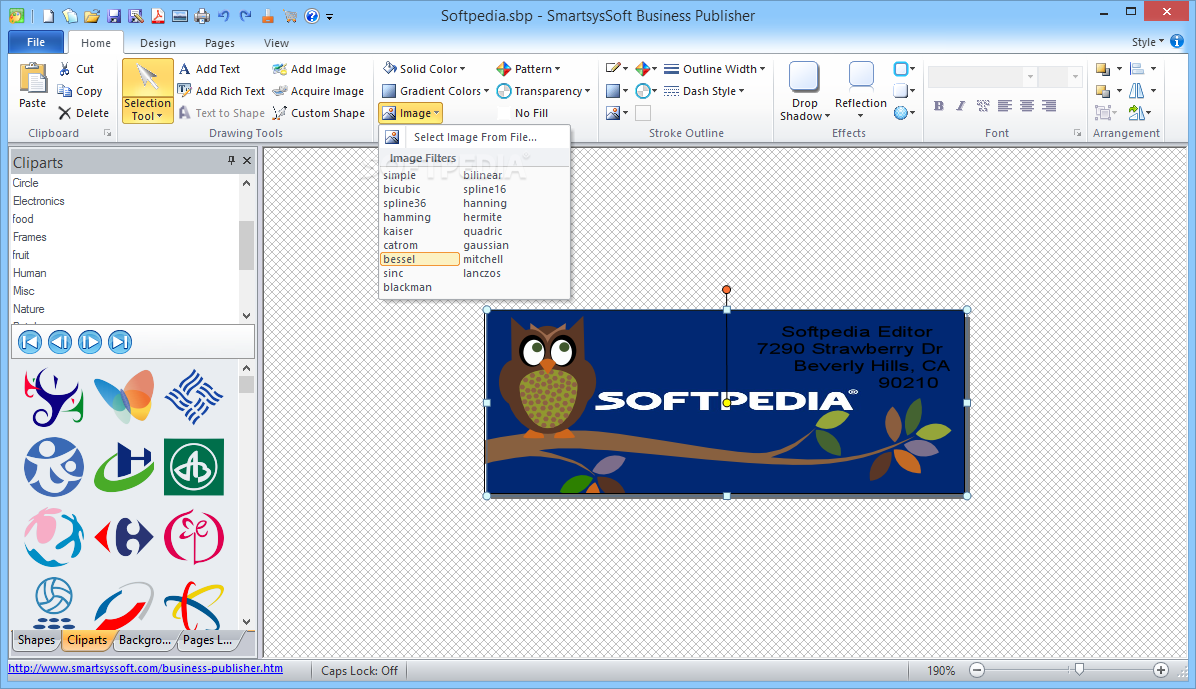The height and width of the screenshot is (689, 1196).
Task: Select the Nature clipart category
Action: [28, 309]
